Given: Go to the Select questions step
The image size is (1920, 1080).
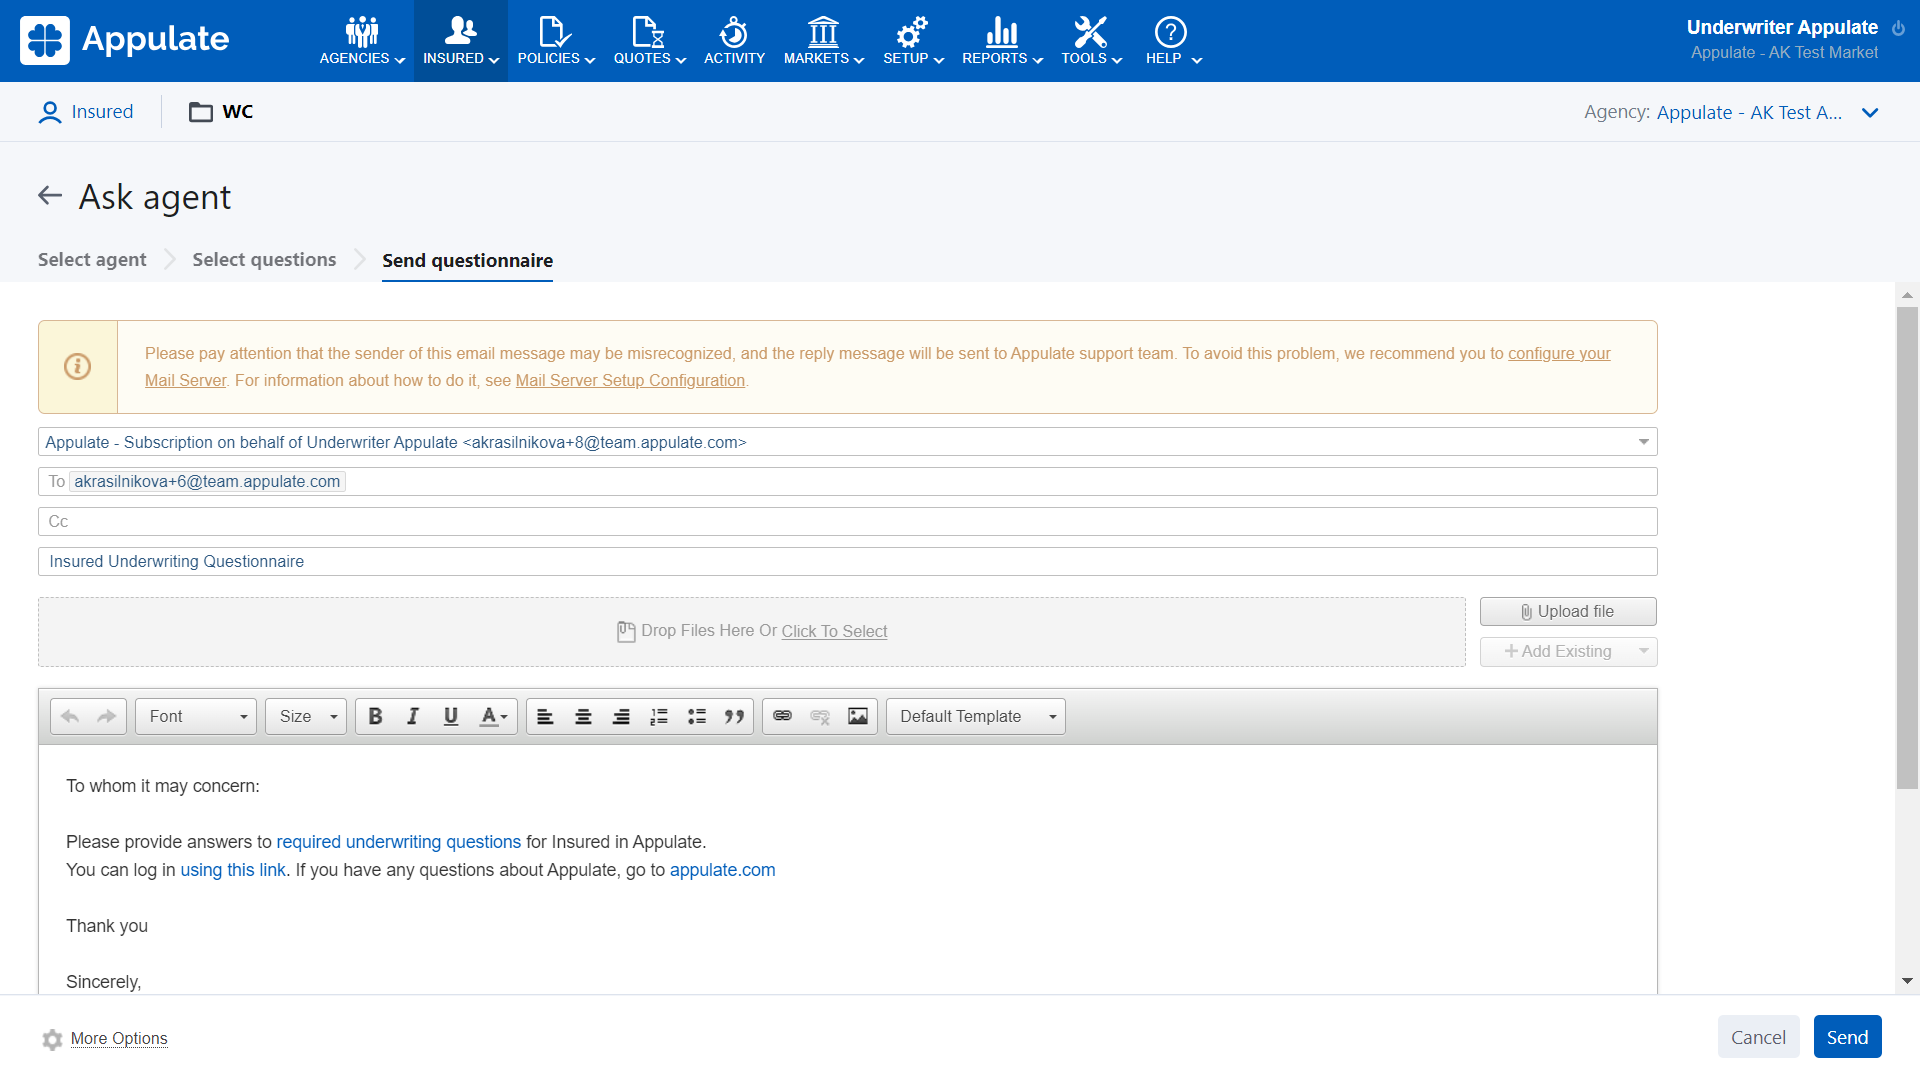Looking at the screenshot, I should tap(264, 260).
